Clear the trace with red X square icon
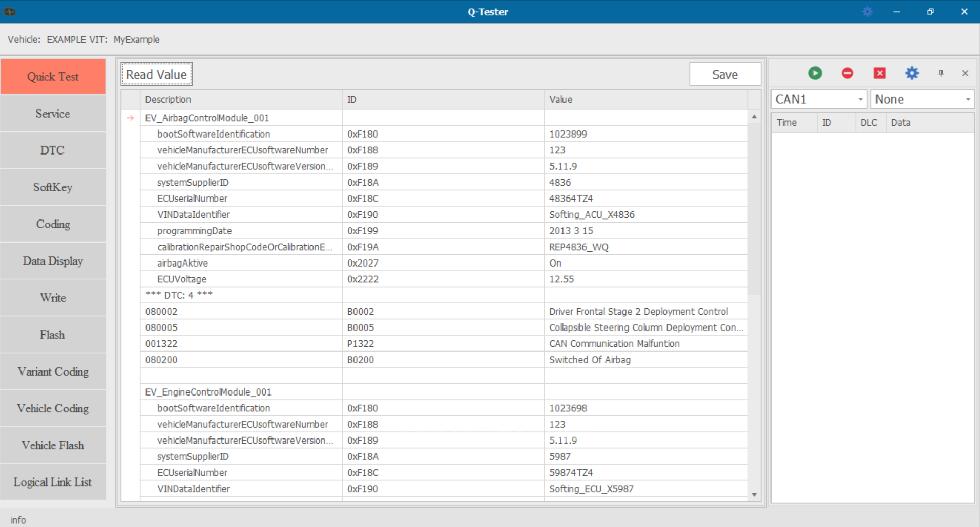This screenshot has height=527, width=980. click(x=879, y=73)
